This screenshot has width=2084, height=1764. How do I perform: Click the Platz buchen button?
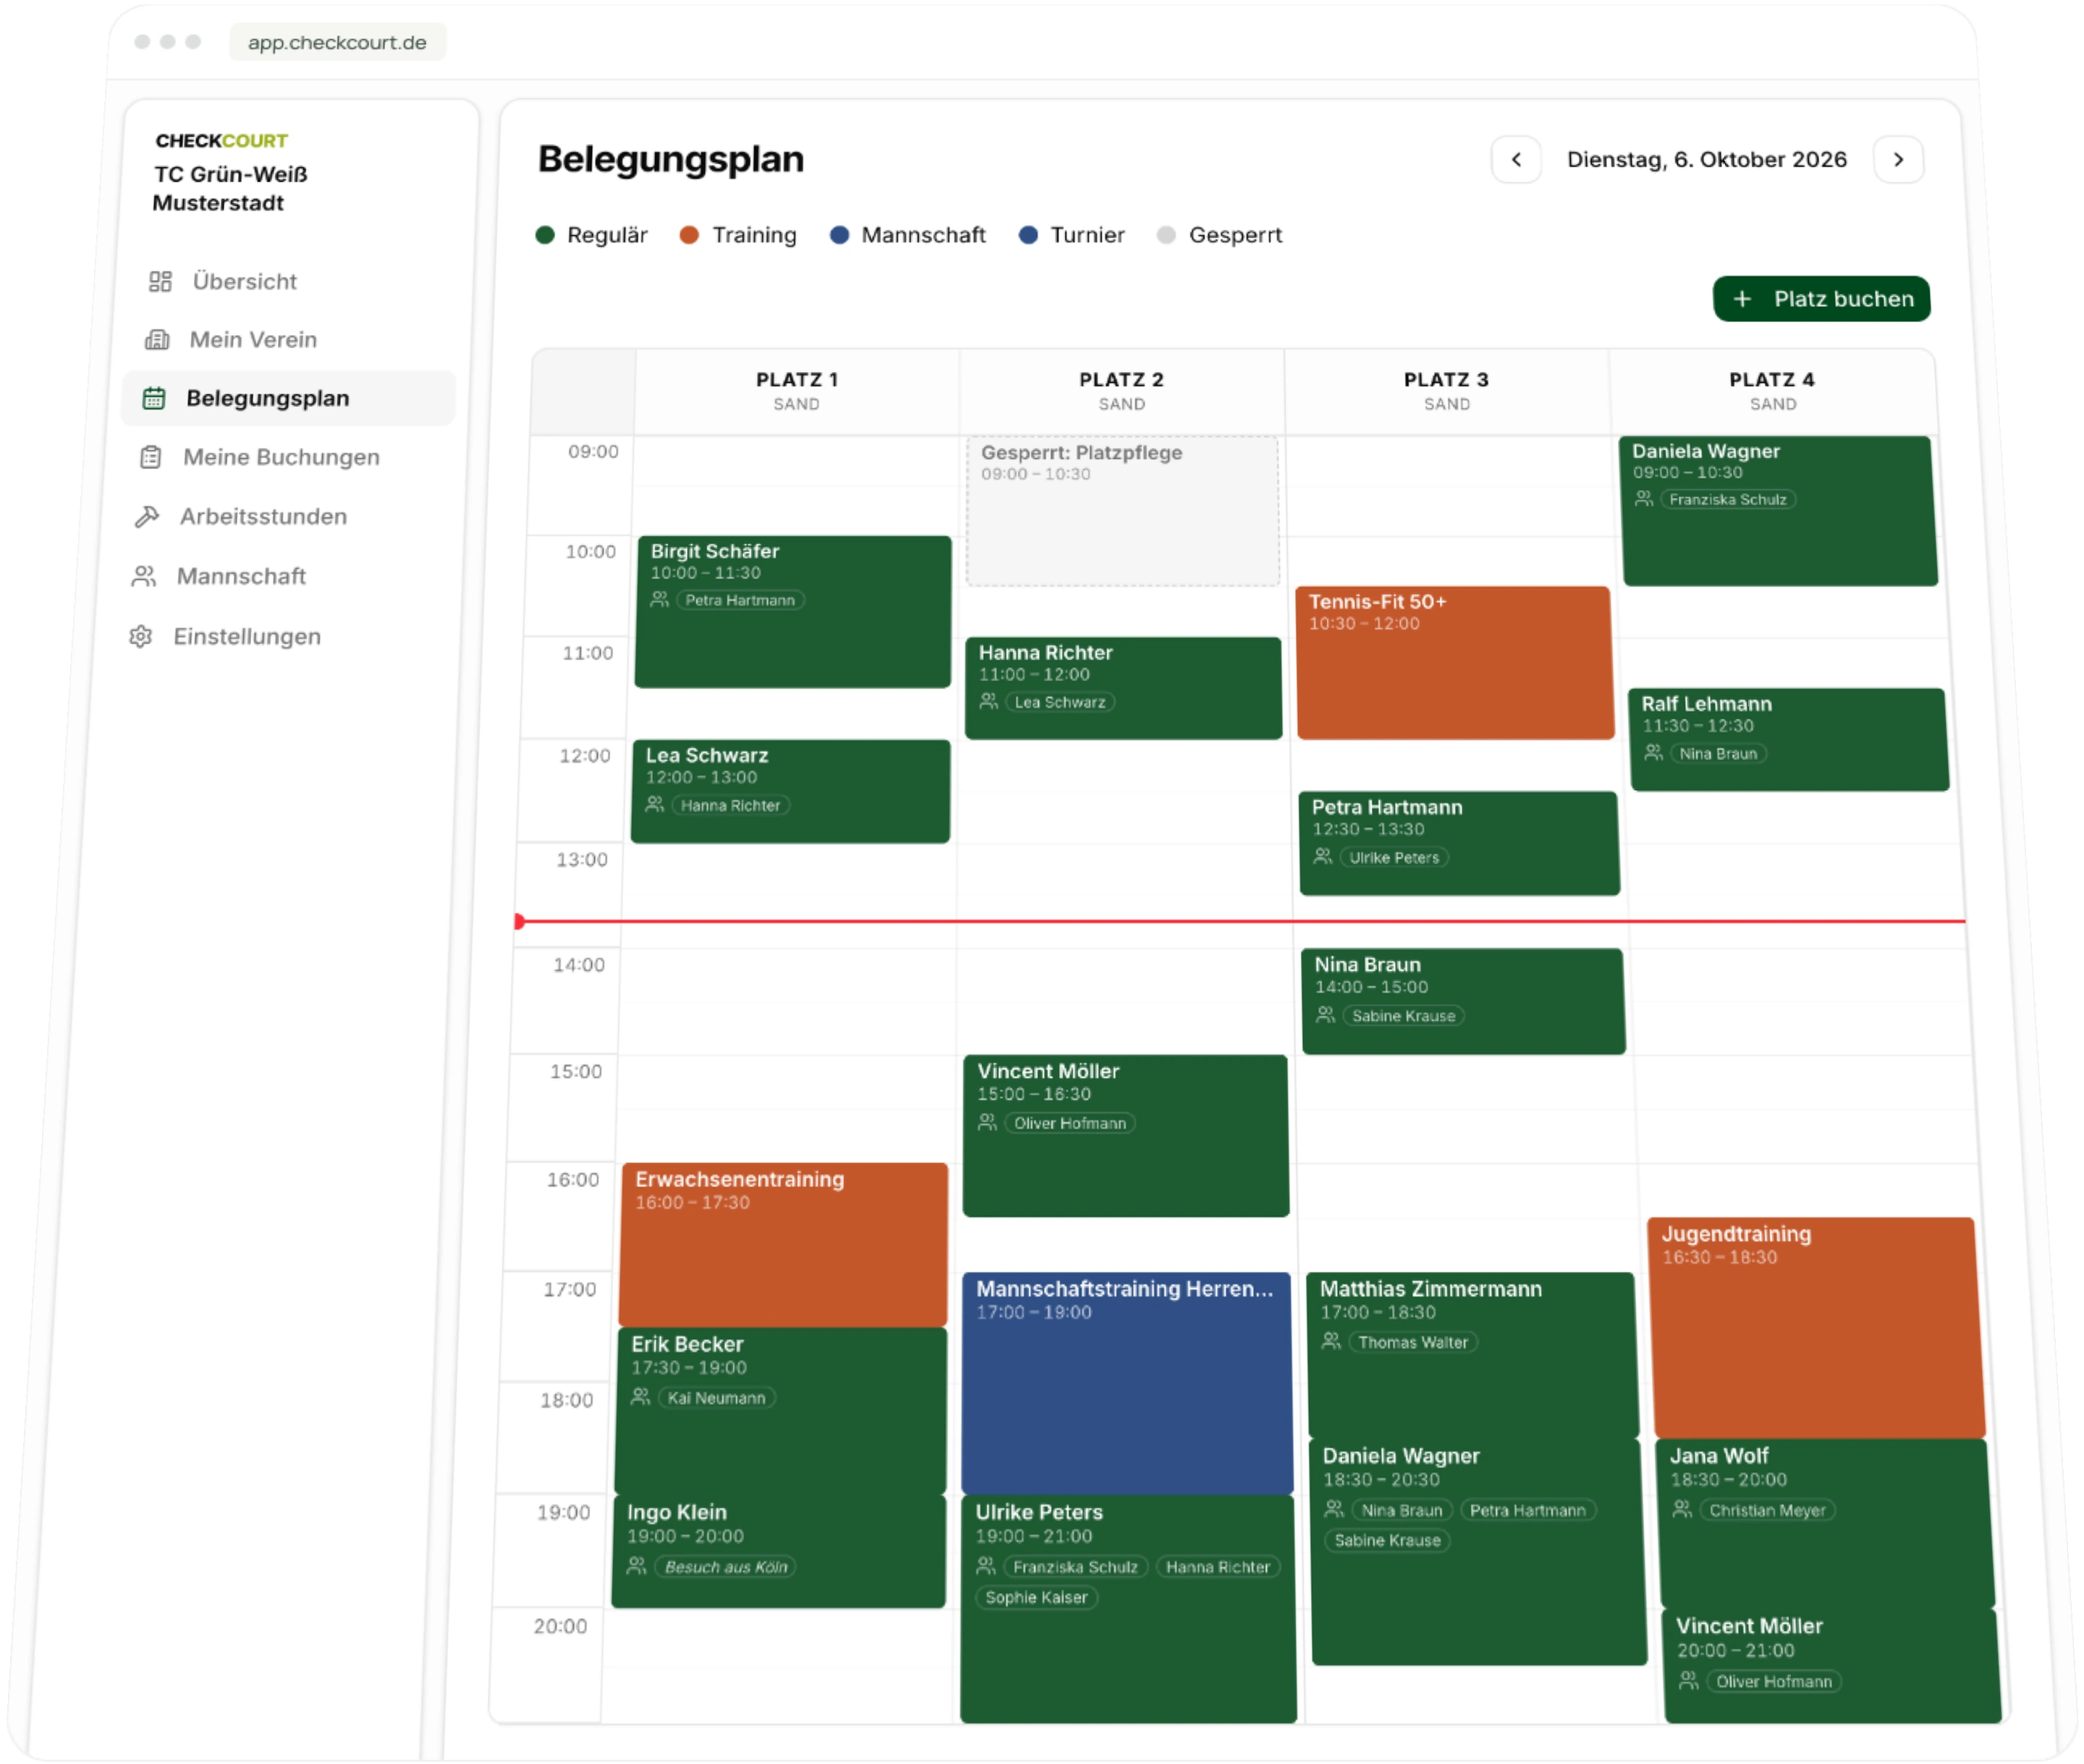click(1821, 299)
